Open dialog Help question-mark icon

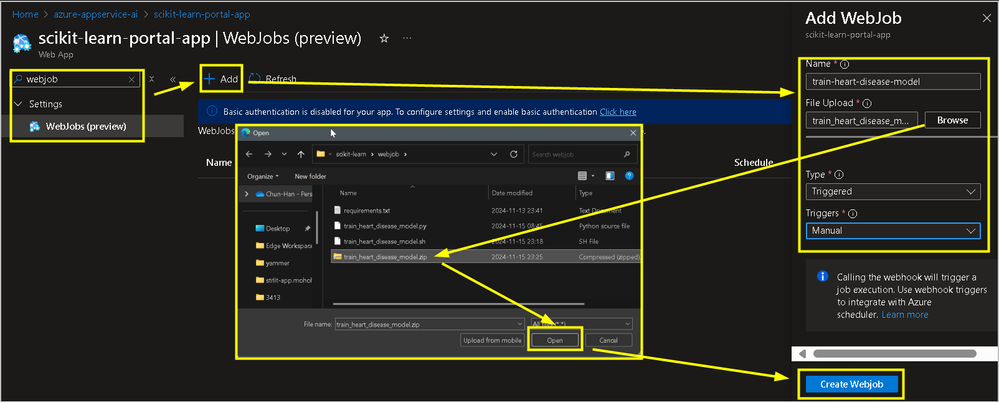[629, 176]
